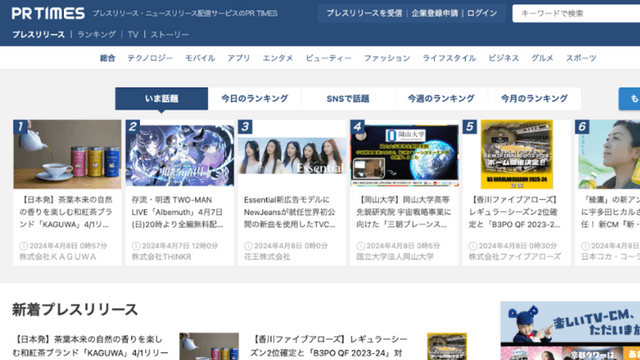Click the number 1 rank badge
This screenshot has width=640, height=360.
pos(20,127)
